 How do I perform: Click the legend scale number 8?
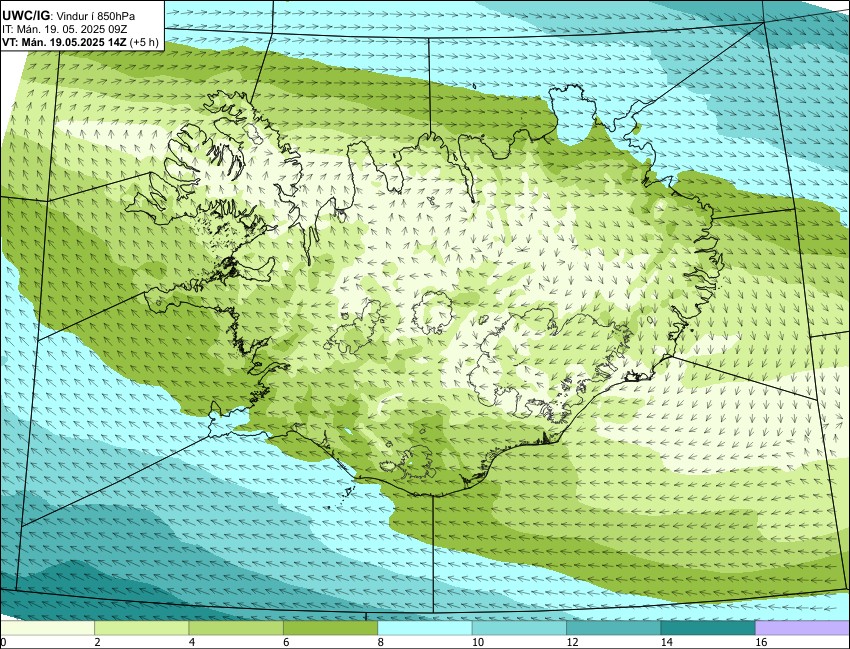click(x=381, y=642)
